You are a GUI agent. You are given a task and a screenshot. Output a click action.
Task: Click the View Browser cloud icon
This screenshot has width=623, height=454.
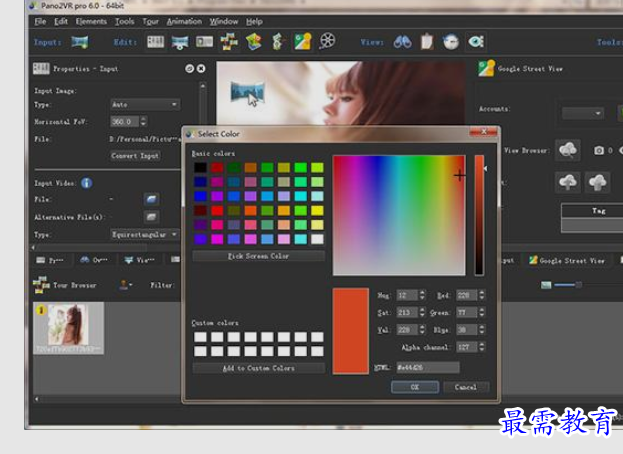[x=568, y=150]
